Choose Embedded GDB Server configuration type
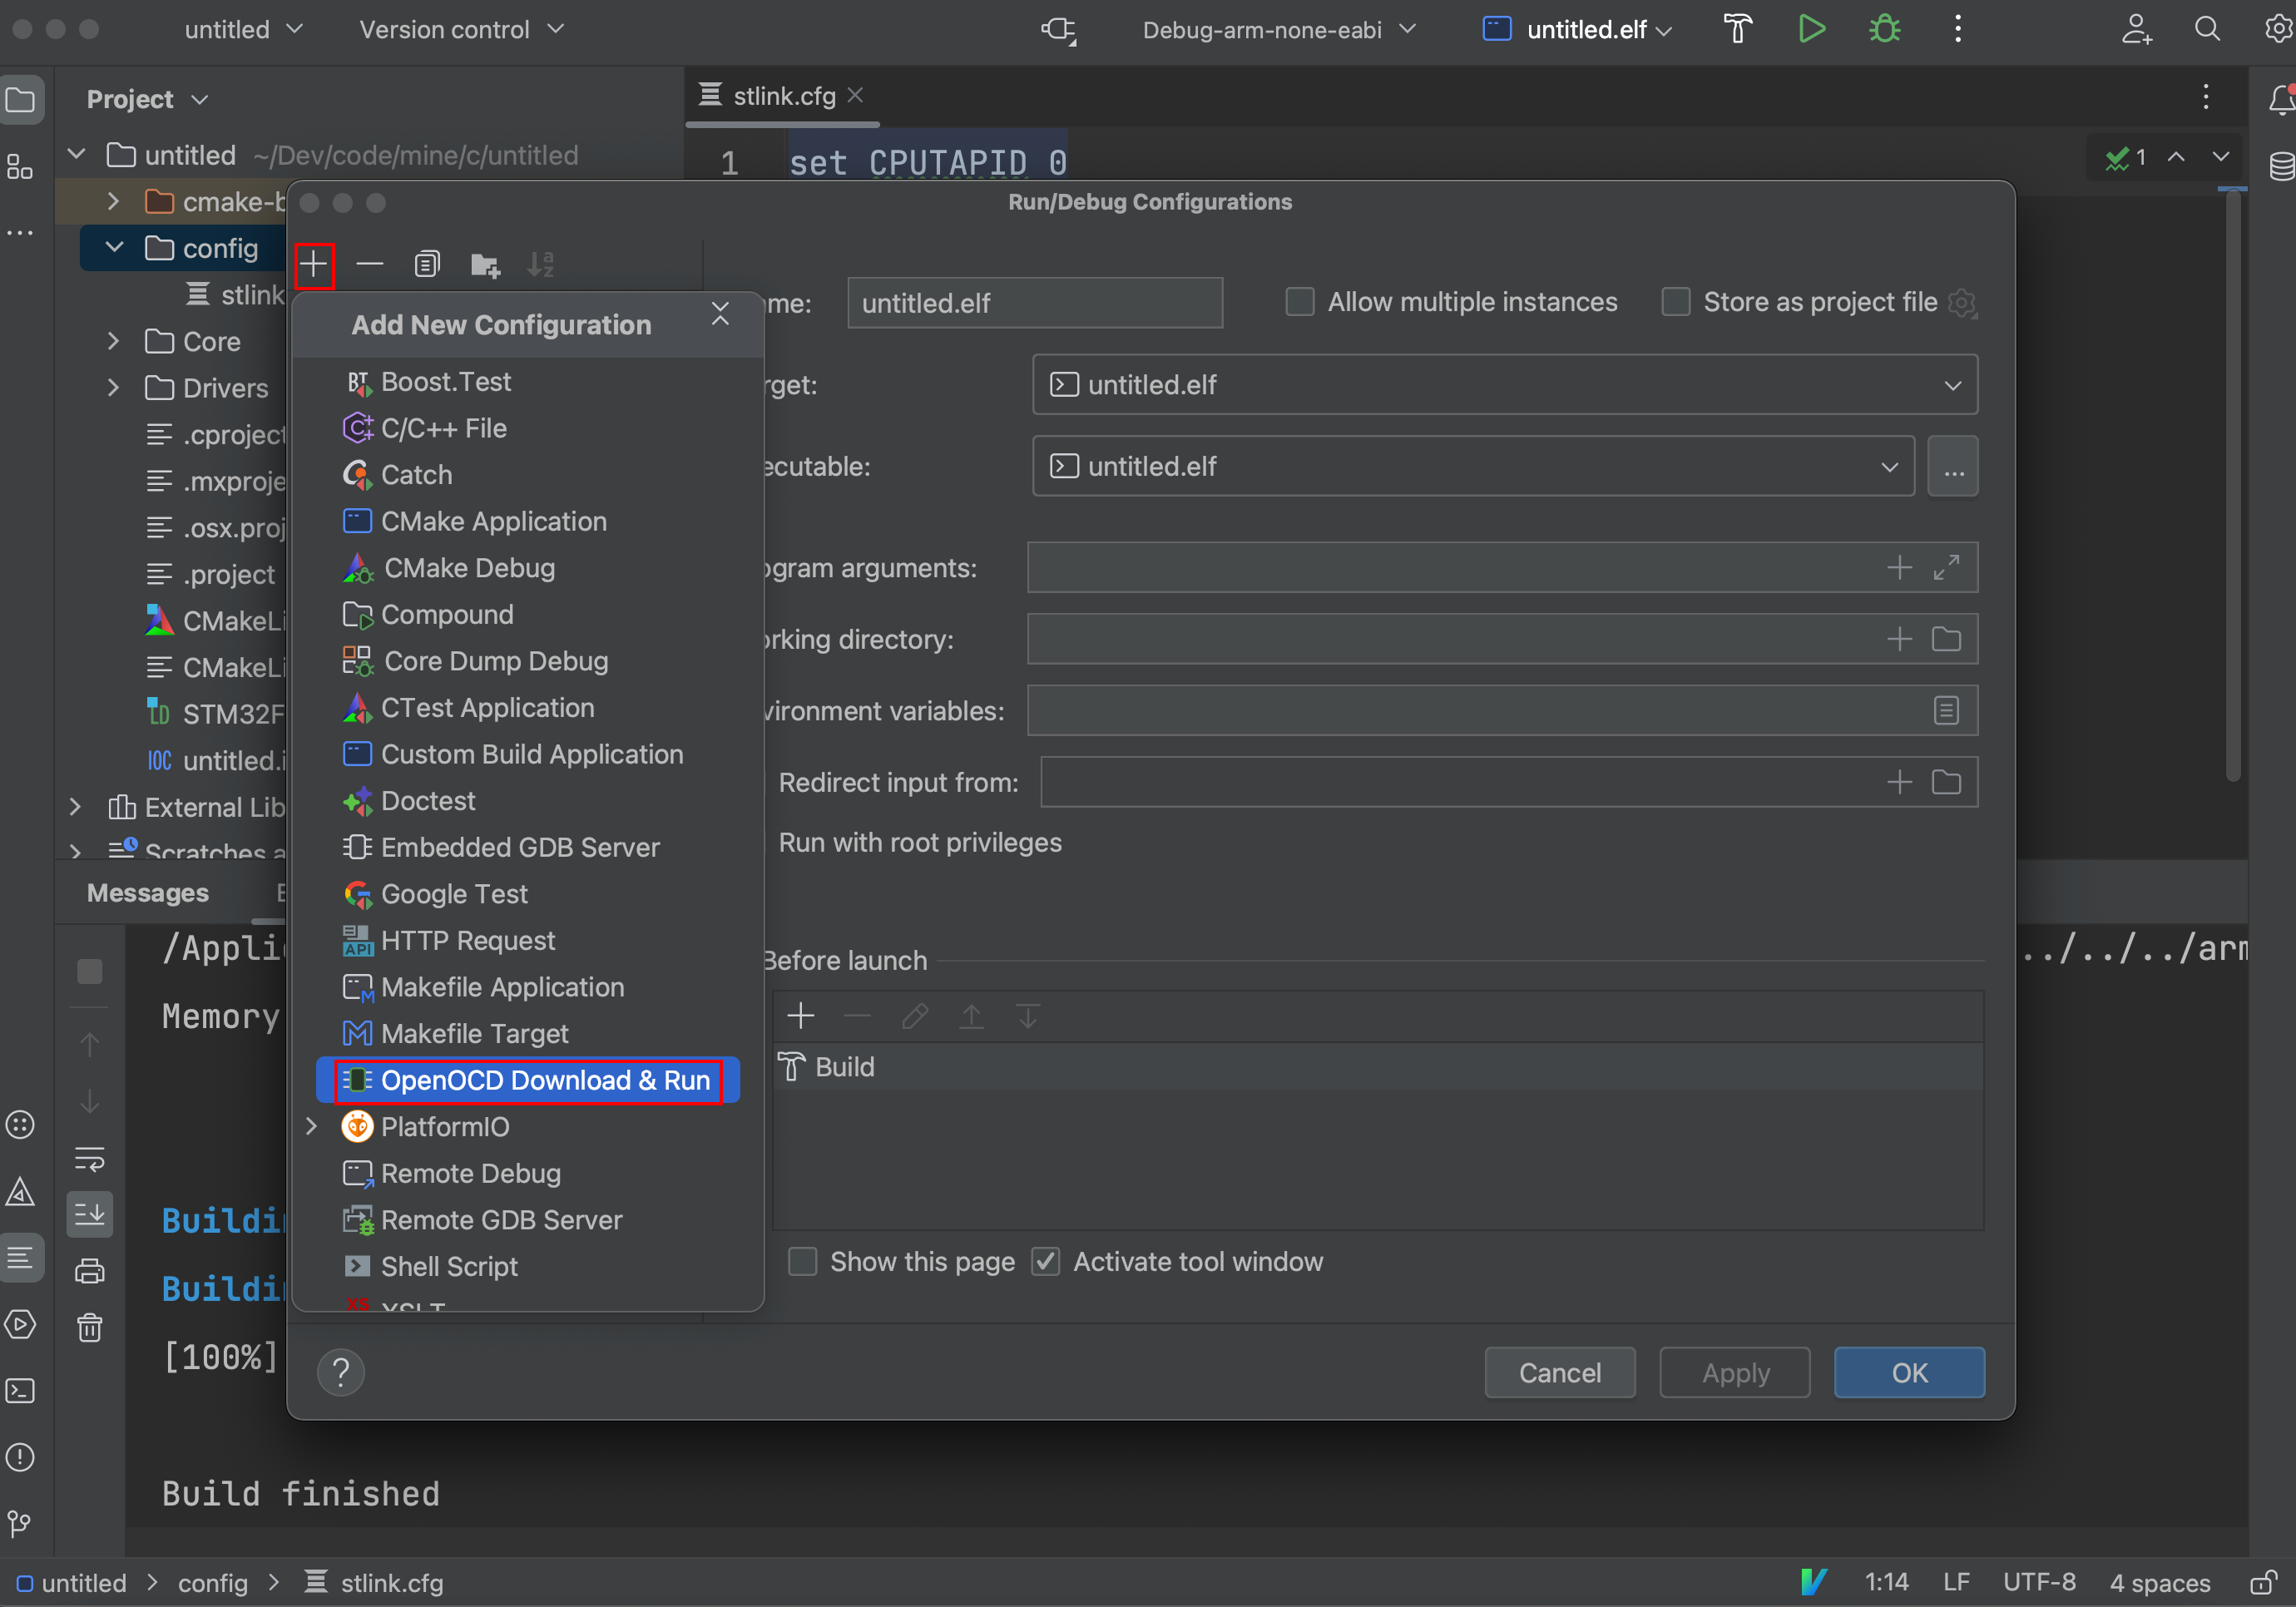 coord(520,847)
